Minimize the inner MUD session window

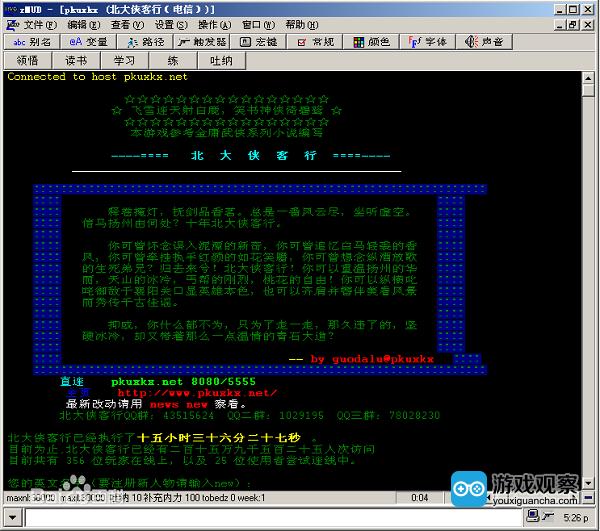pyautogui.click(x=559, y=25)
